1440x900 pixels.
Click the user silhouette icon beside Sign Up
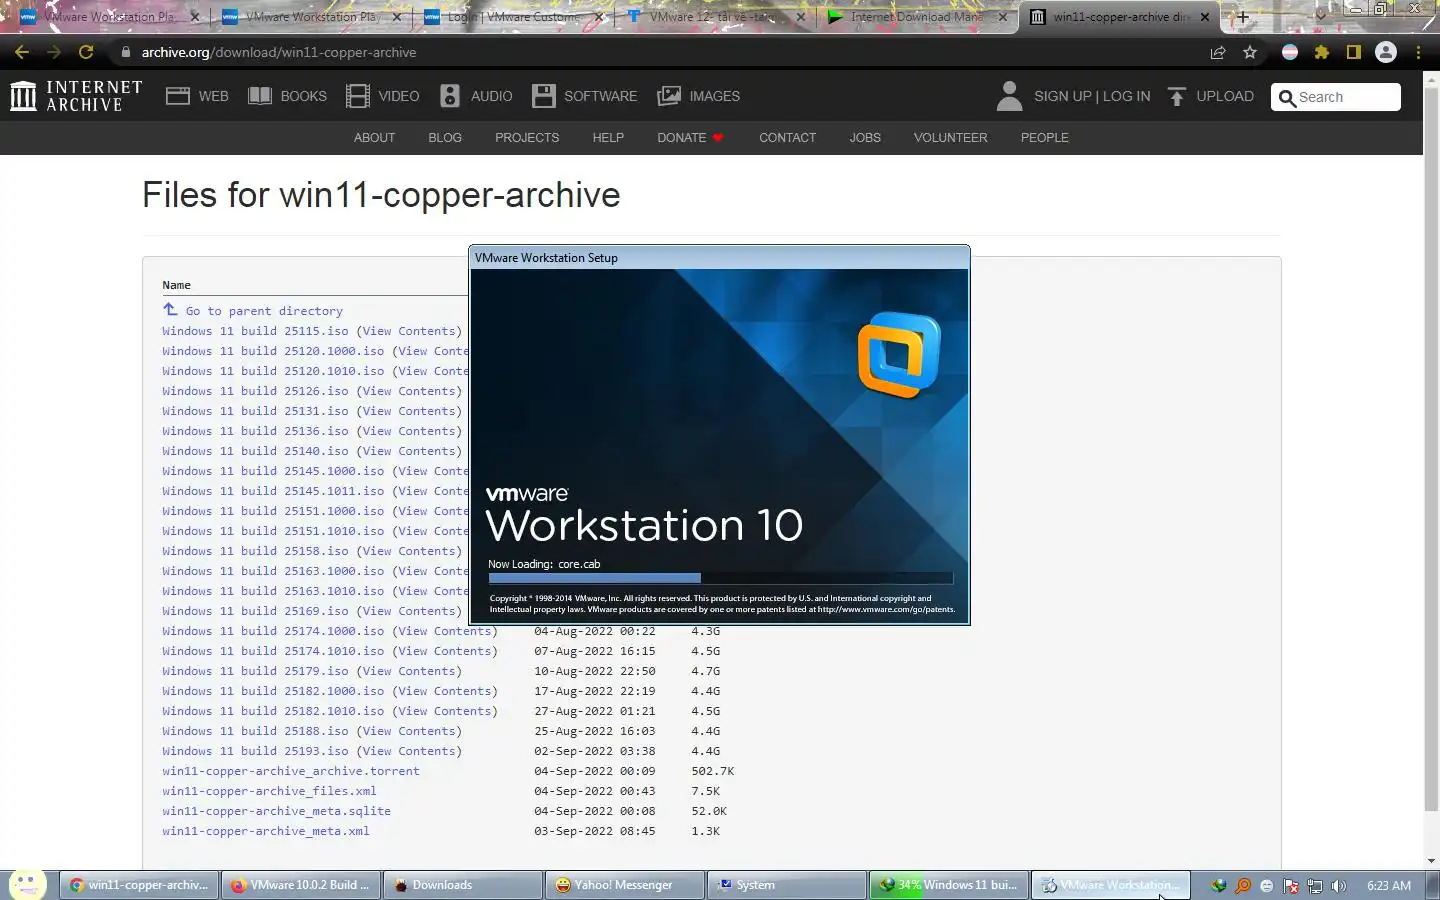[1009, 96]
